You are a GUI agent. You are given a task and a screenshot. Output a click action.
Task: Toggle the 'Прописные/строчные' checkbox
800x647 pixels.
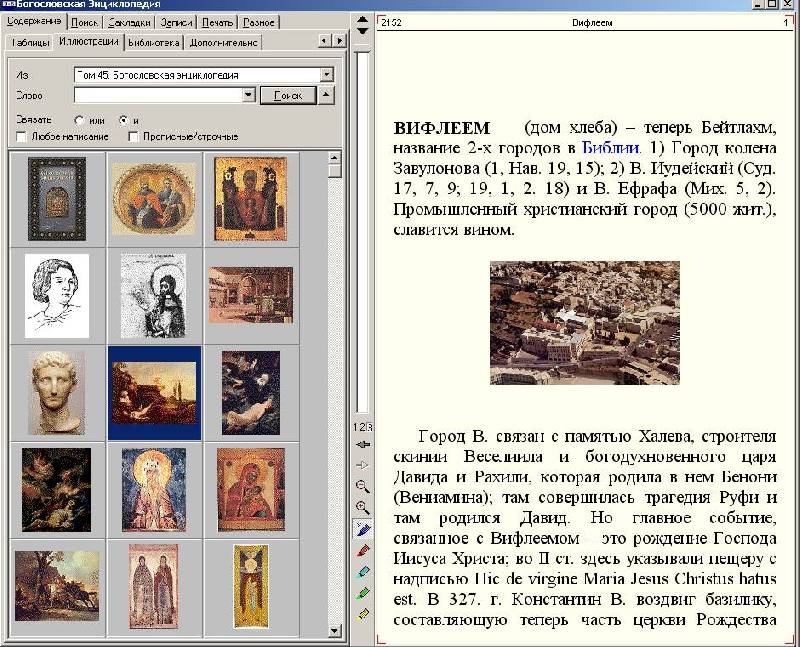[133, 135]
